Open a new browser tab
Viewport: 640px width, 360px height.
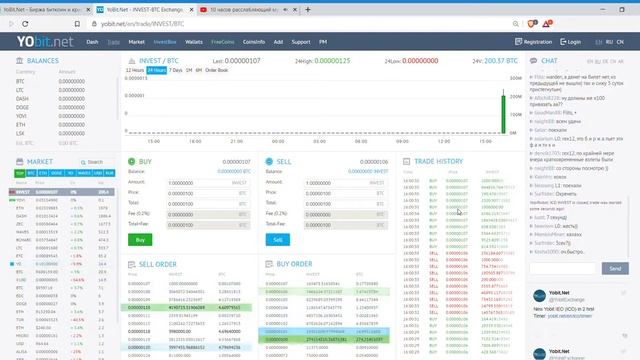pyautogui.click(x=308, y=9)
